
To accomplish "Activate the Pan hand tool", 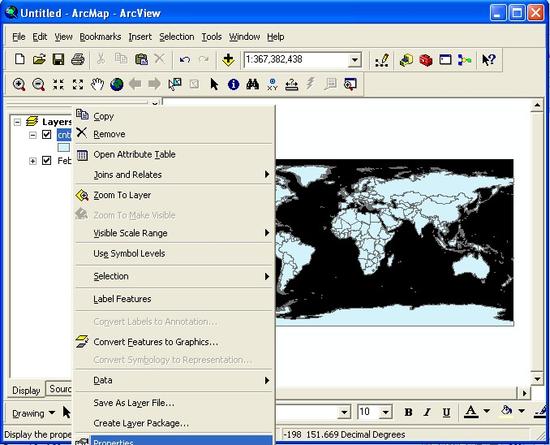I will pos(97,85).
